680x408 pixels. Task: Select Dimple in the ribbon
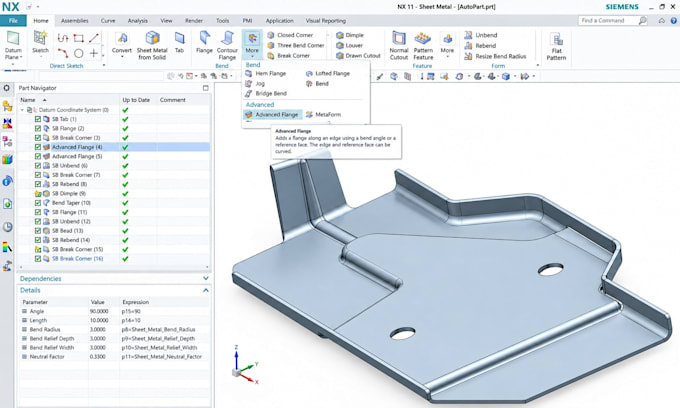pos(350,35)
